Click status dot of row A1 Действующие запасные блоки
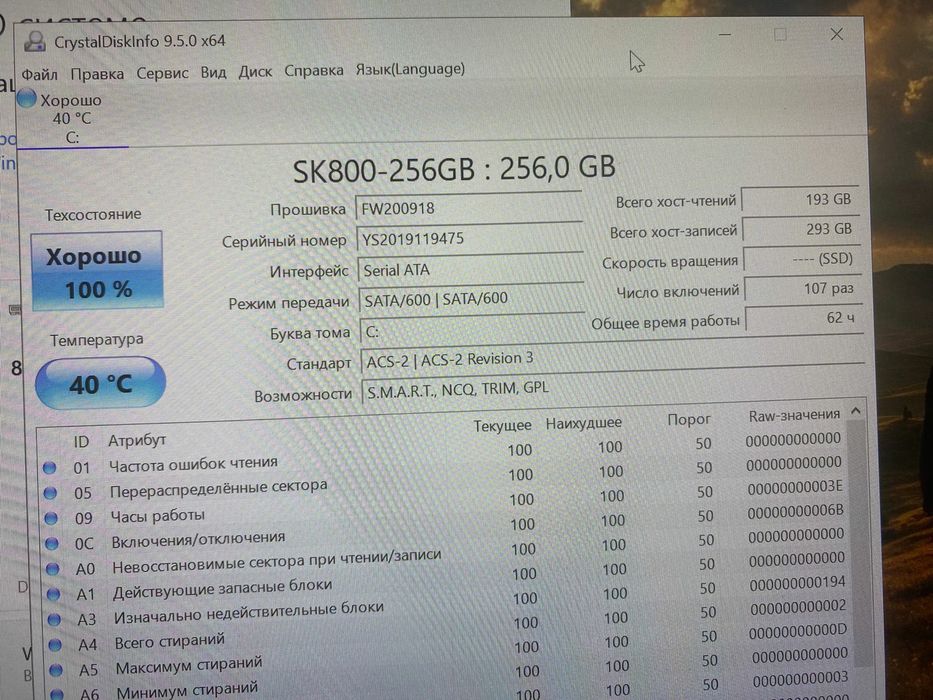 54,594
